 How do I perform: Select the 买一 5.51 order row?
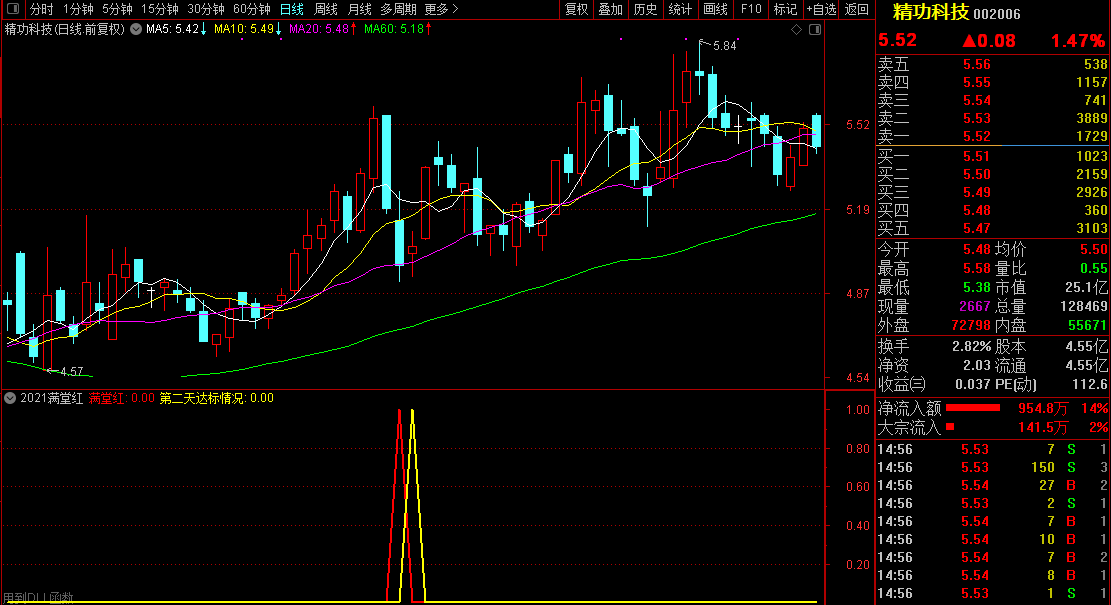(x=992, y=156)
